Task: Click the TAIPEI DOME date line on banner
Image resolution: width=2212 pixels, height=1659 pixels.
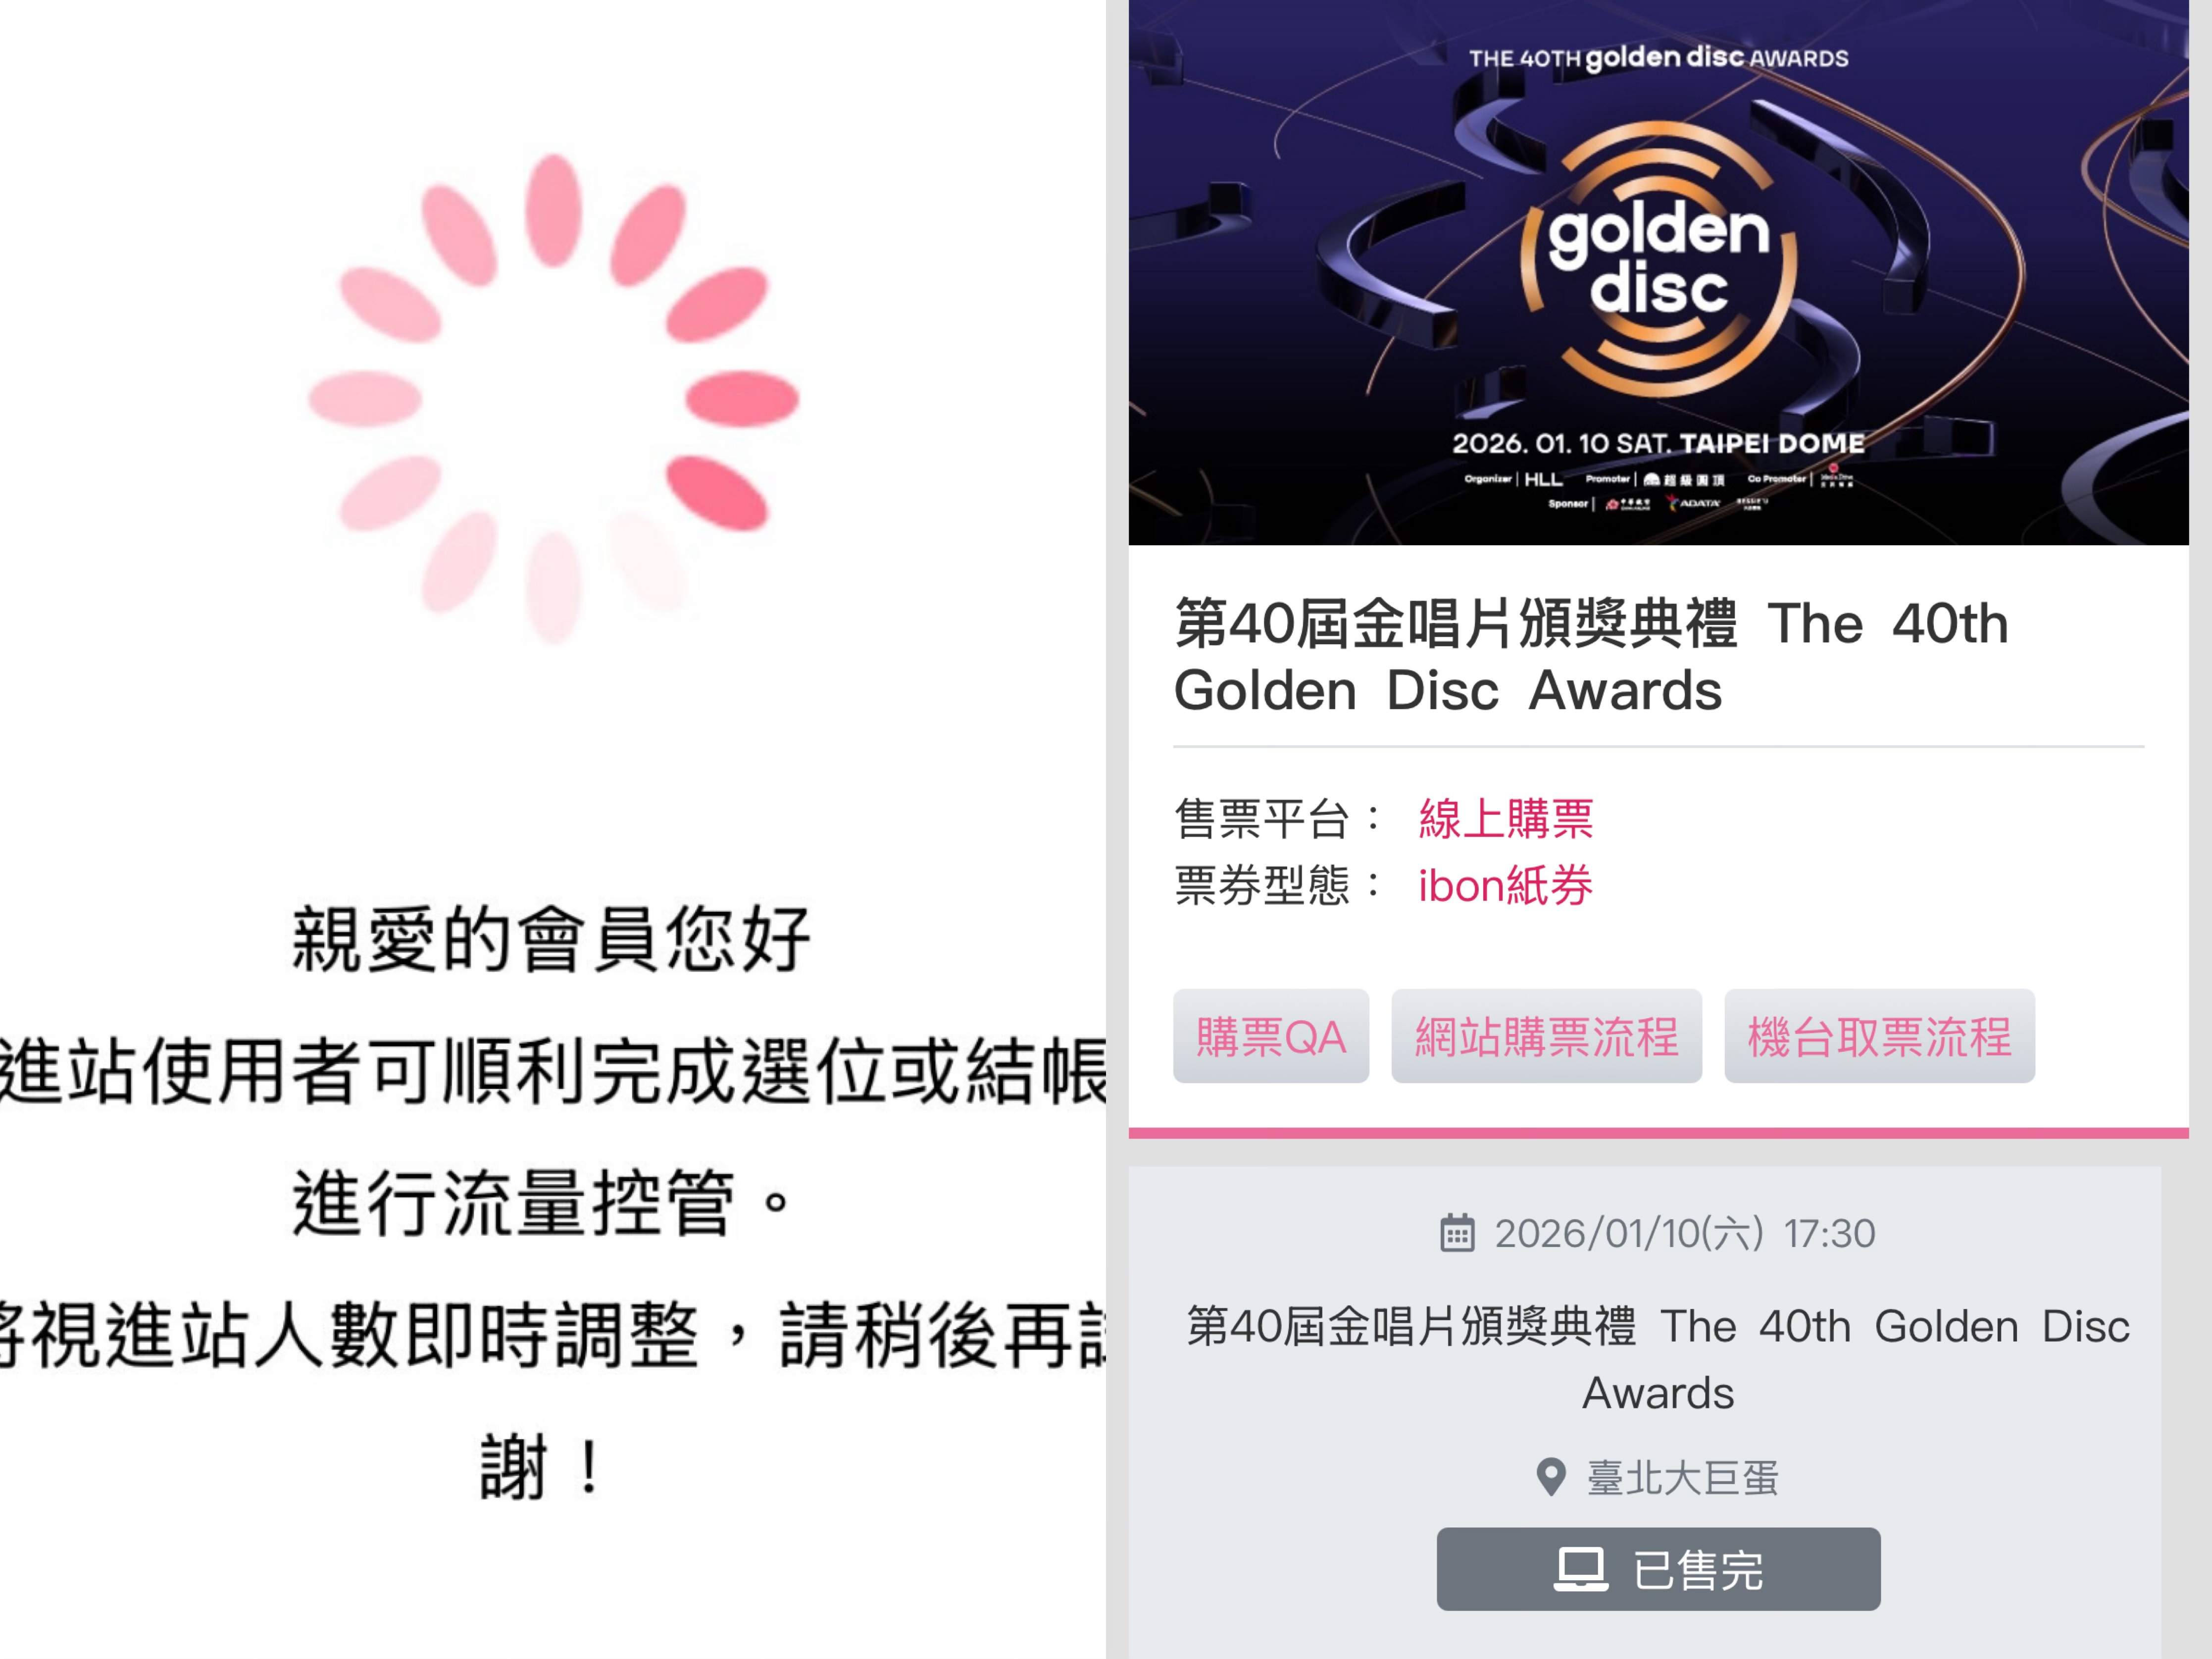Action: (x=1658, y=443)
